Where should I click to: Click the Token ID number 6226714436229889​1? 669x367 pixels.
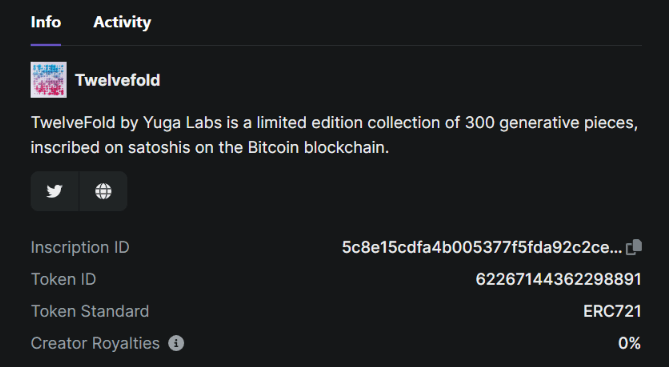click(558, 280)
